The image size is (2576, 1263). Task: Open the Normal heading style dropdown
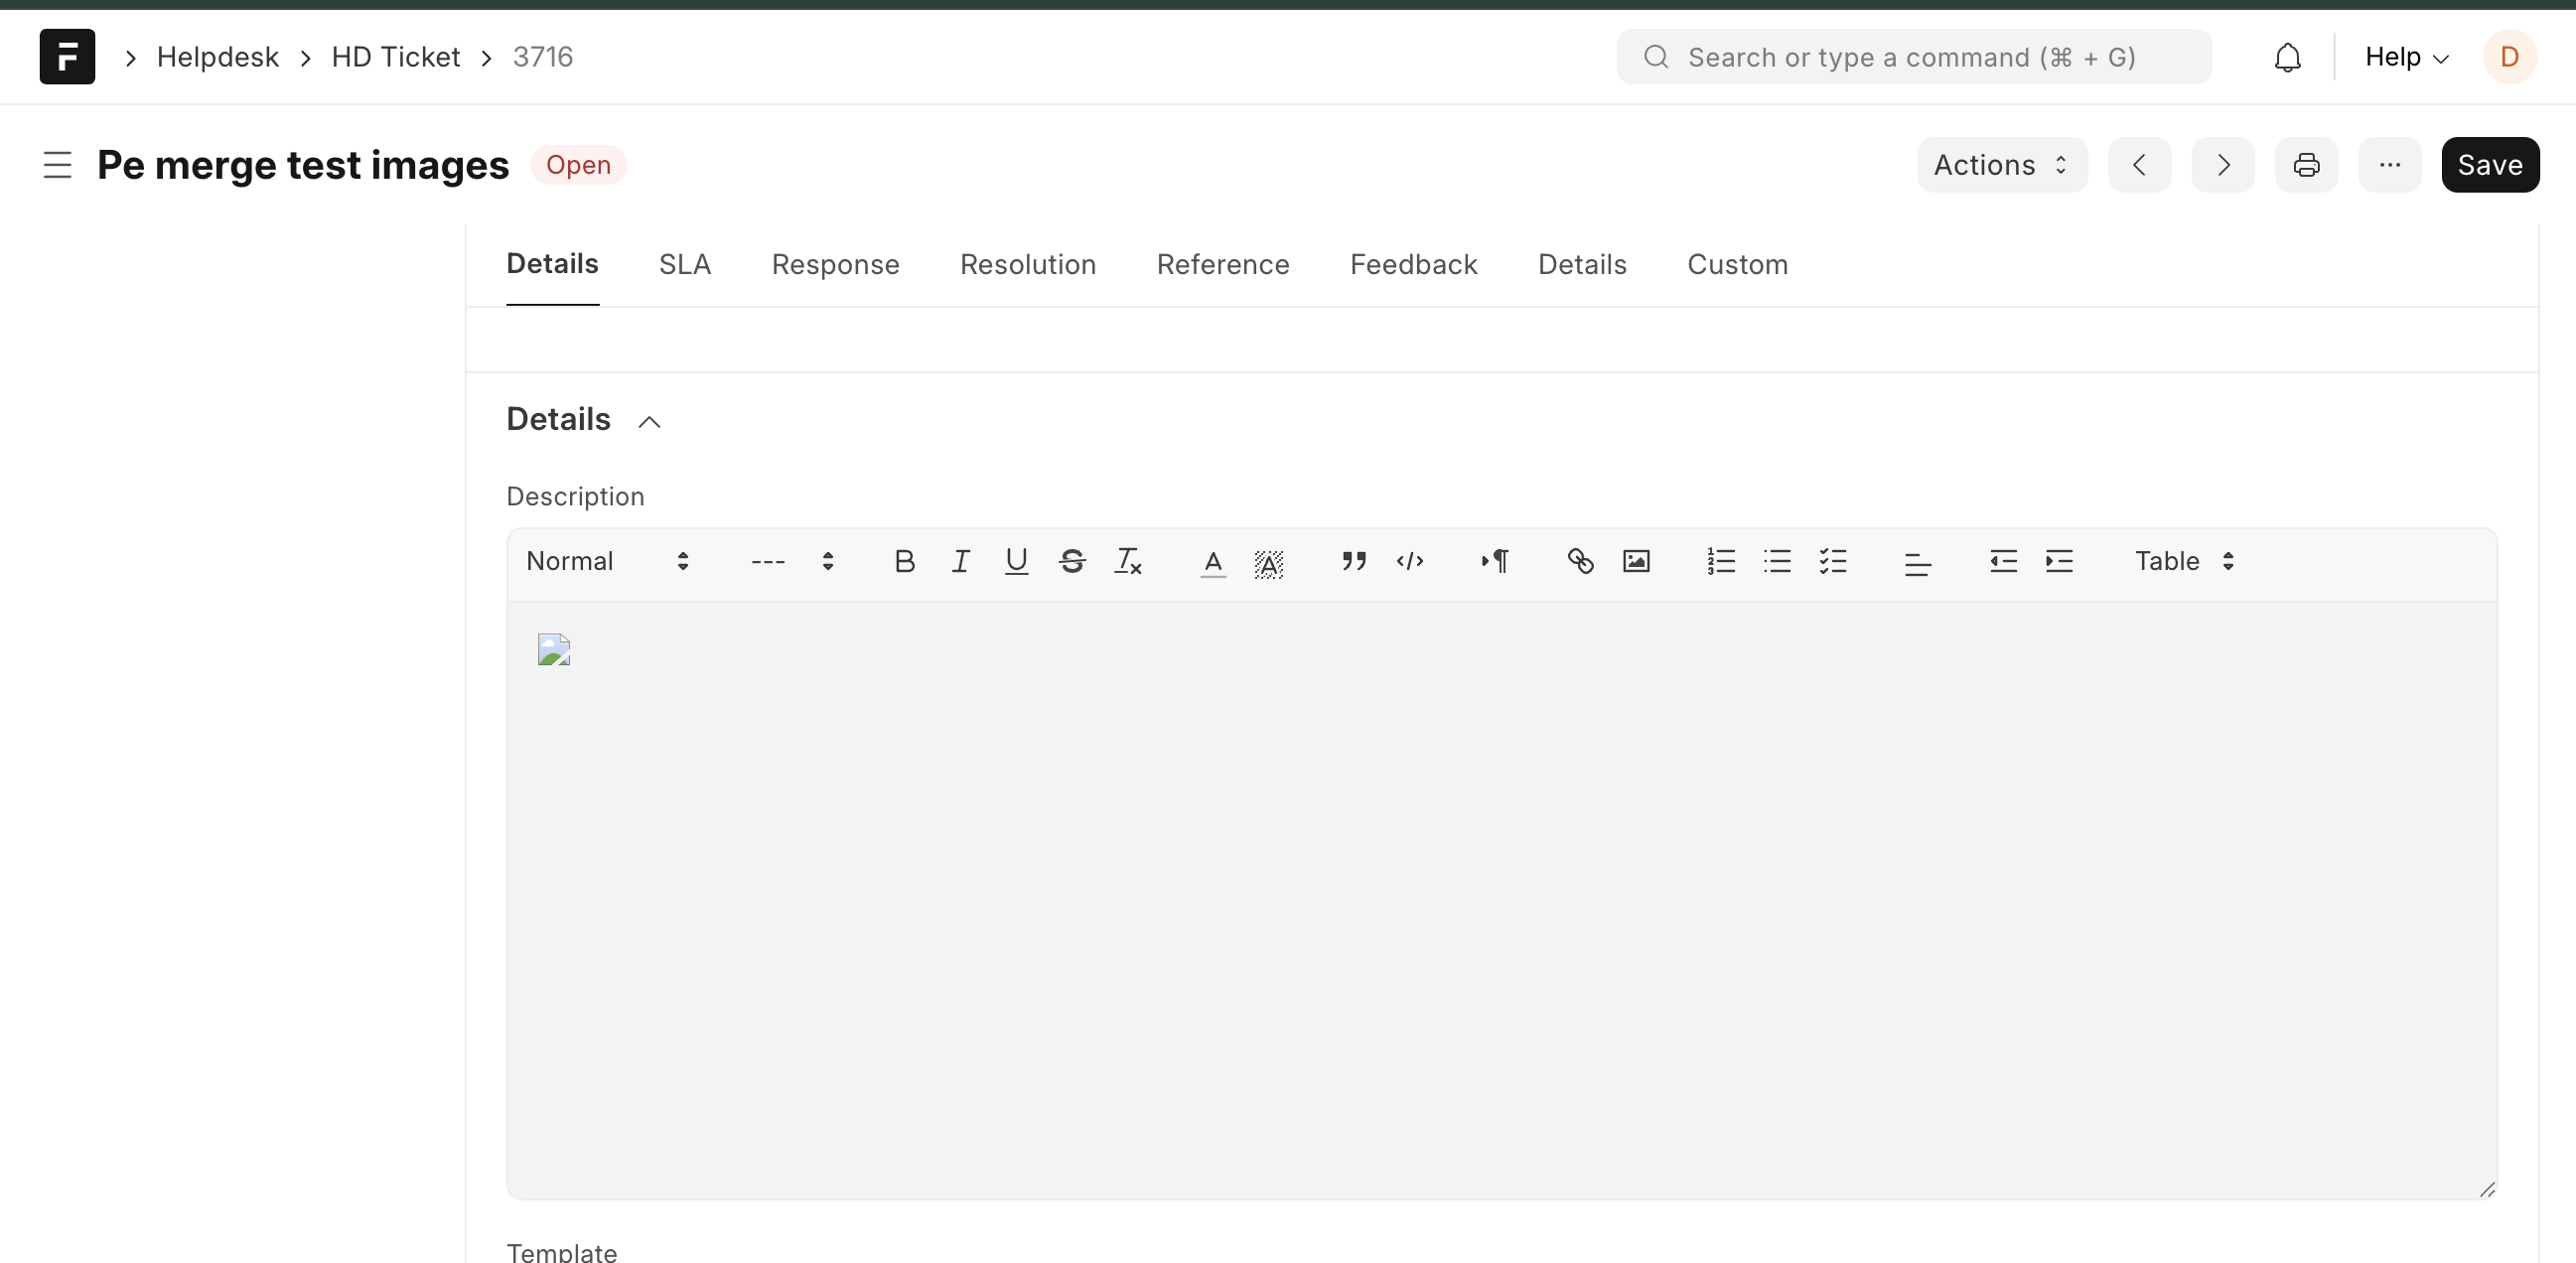point(607,561)
